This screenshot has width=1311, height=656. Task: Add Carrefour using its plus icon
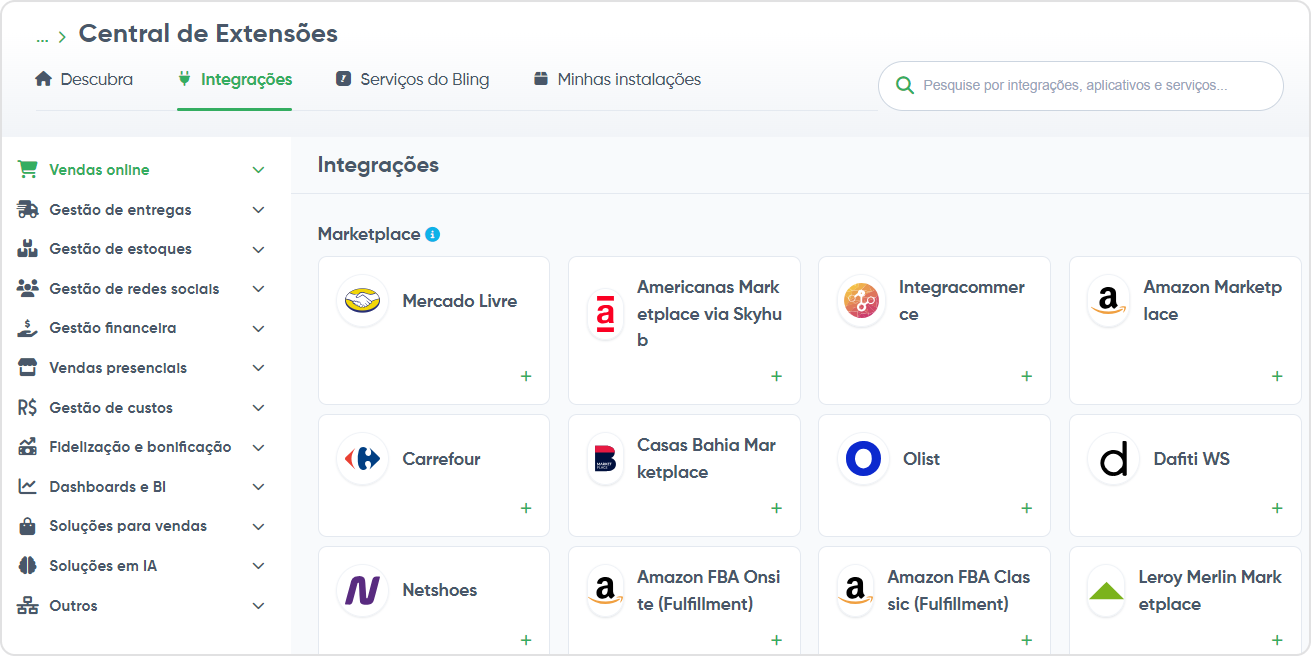[526, 508]
